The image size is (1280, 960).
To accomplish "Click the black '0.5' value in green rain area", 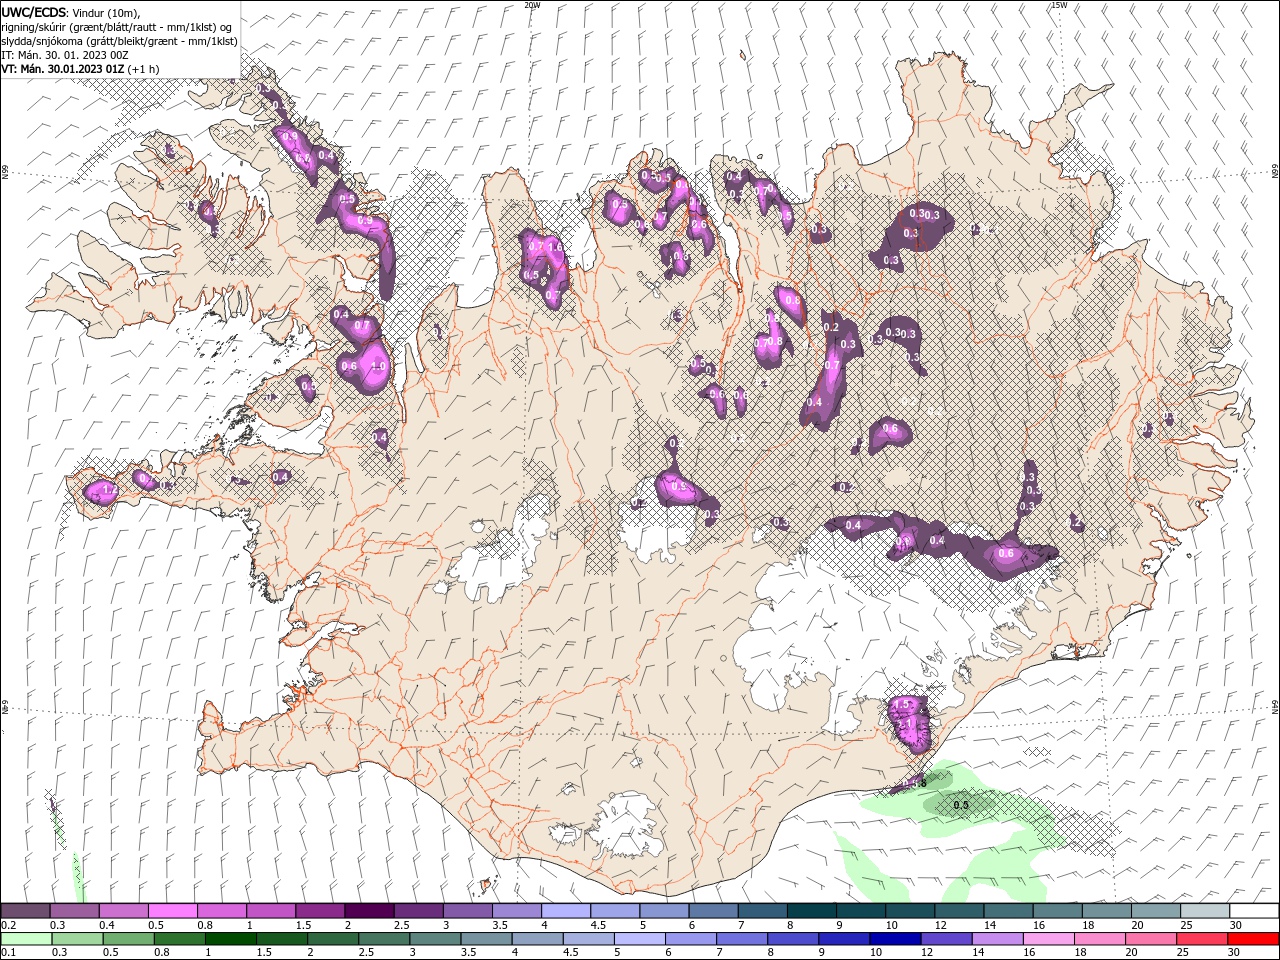I will click(961, 805).
